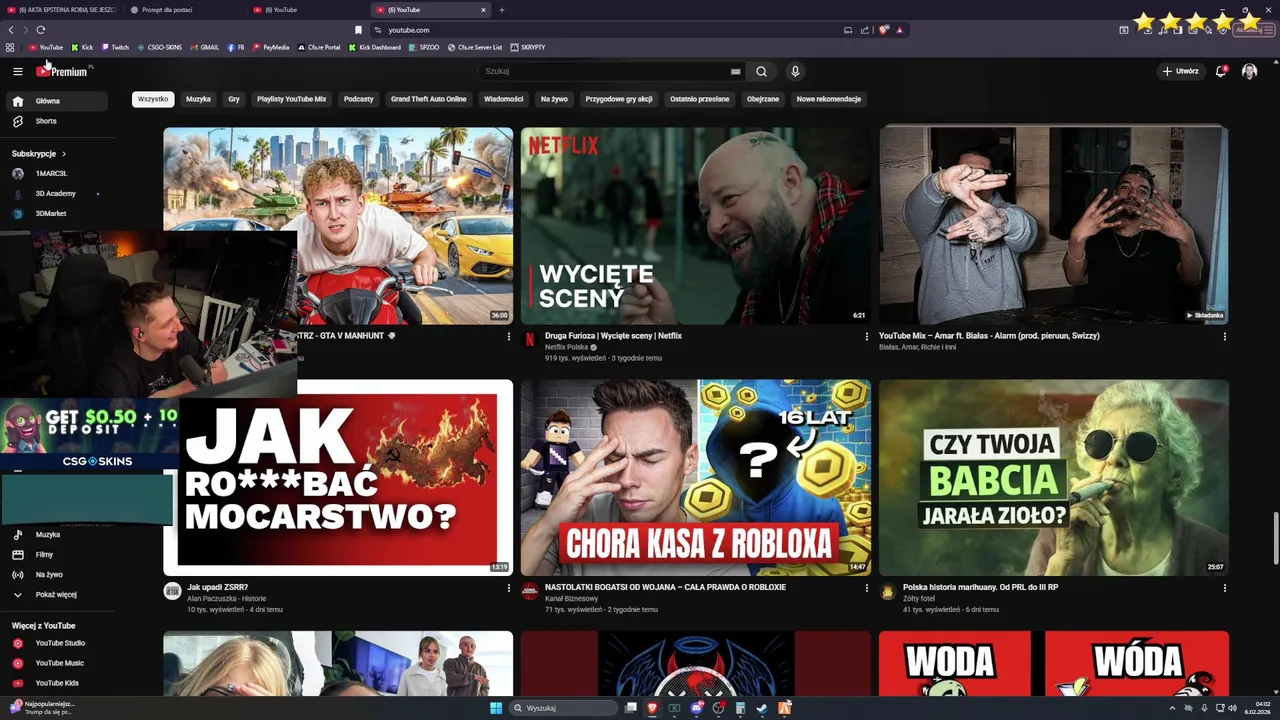Select the Przygodowe gry akcji chip

pos(619,99)
